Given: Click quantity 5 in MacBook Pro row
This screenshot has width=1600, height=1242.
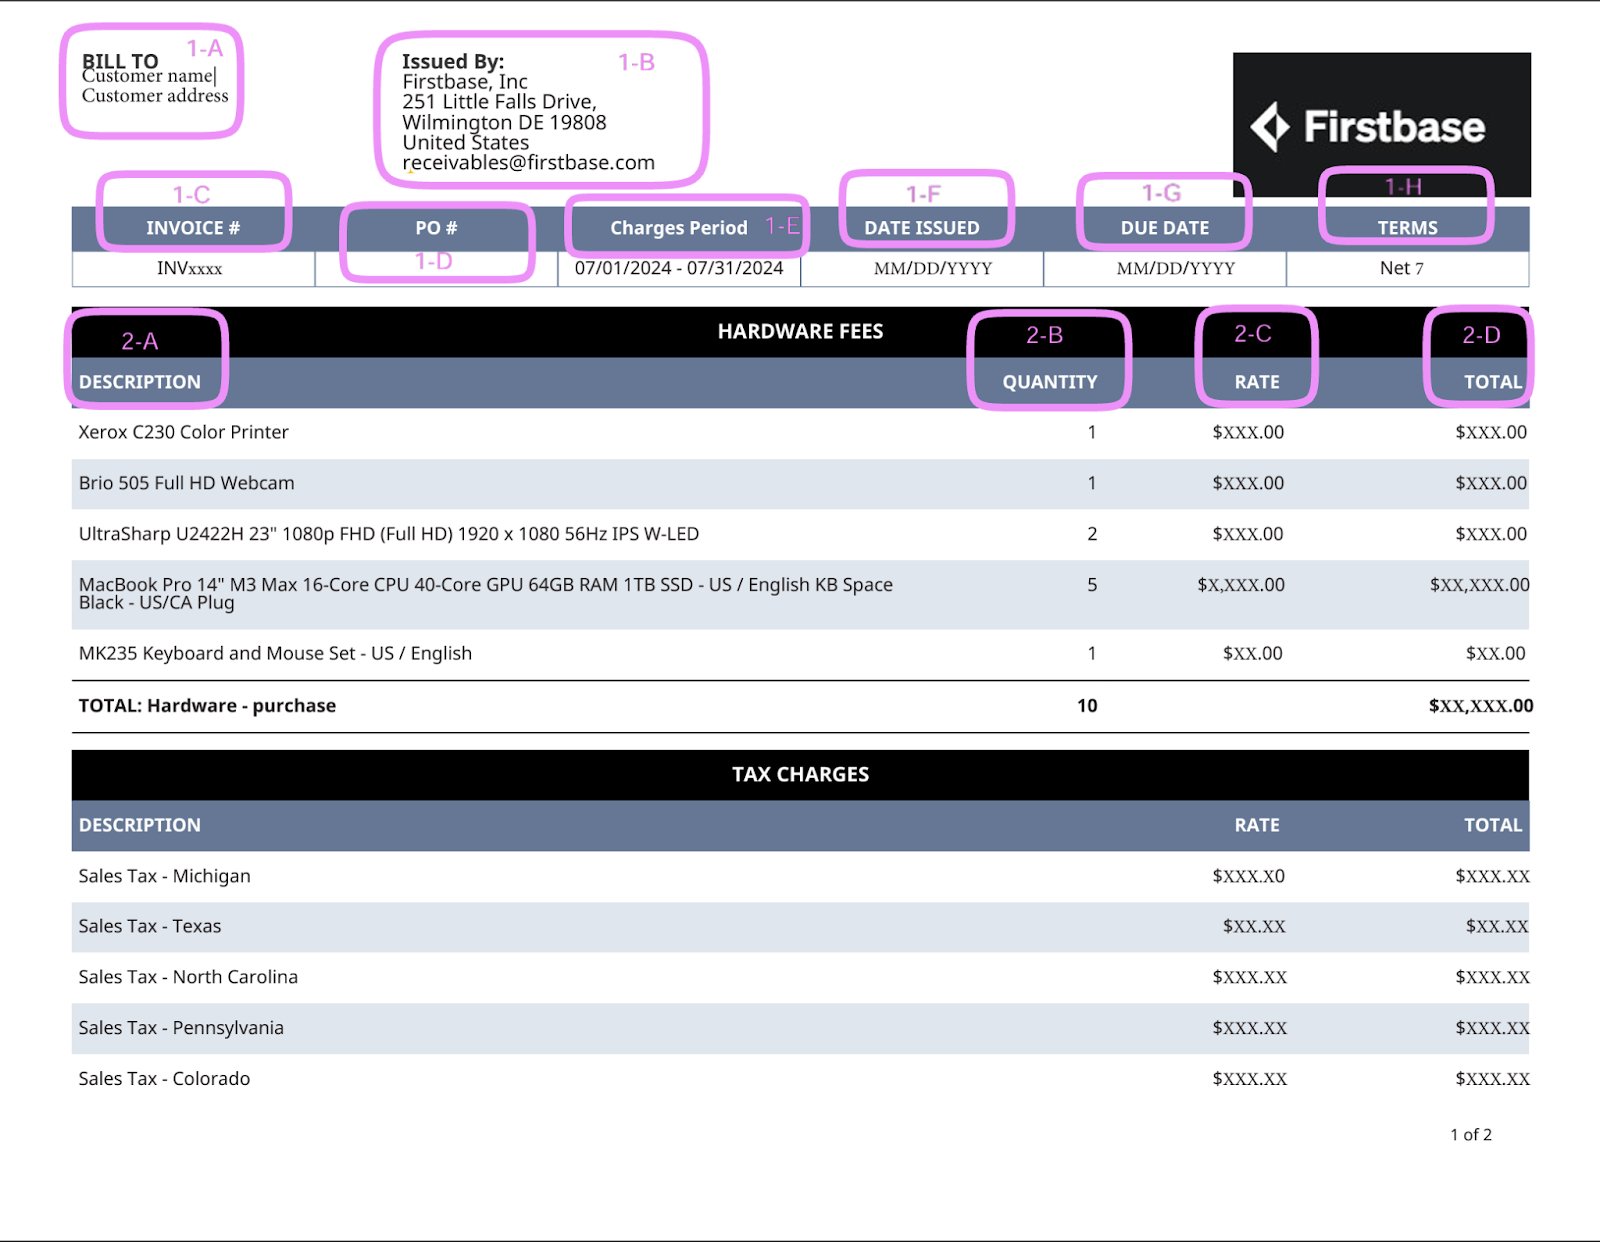Looking at the screenshot, I should coord(1092,585).
